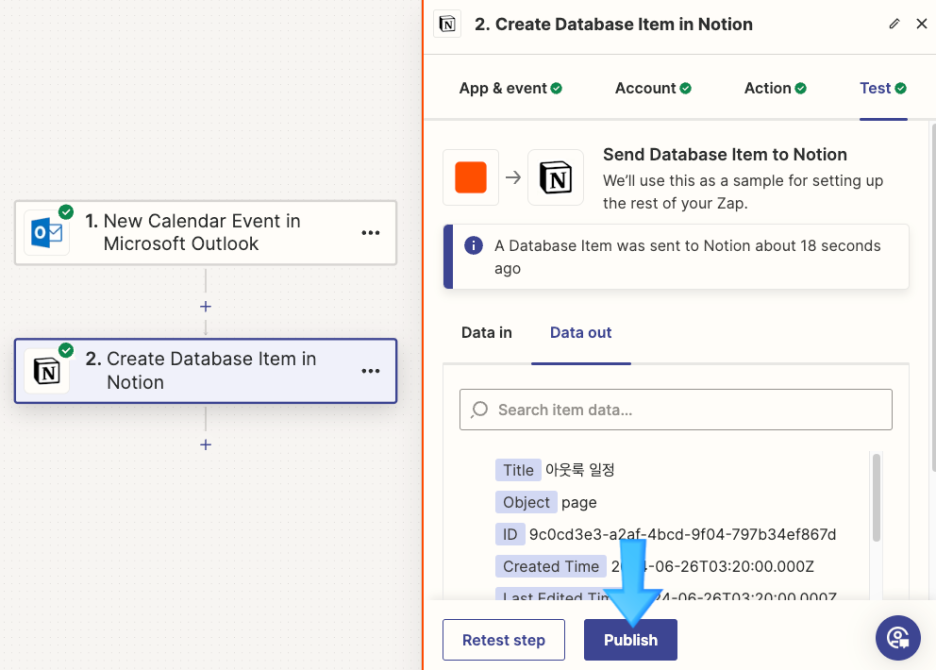Click the Object field label
The image size is (936, 670).
click(526, 502)
